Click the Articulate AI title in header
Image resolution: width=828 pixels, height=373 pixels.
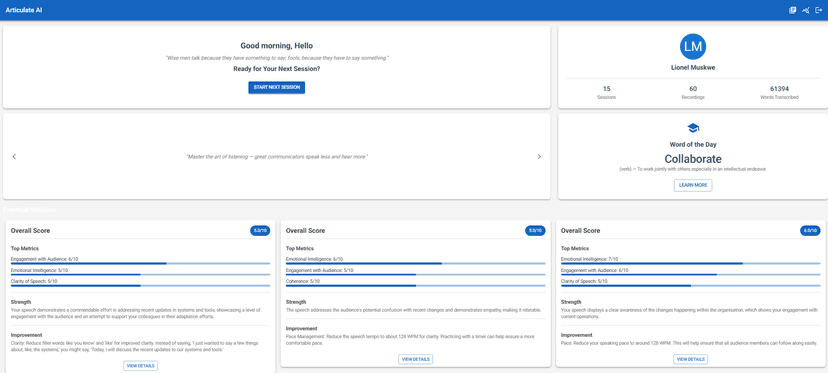(x=24, y=10)
